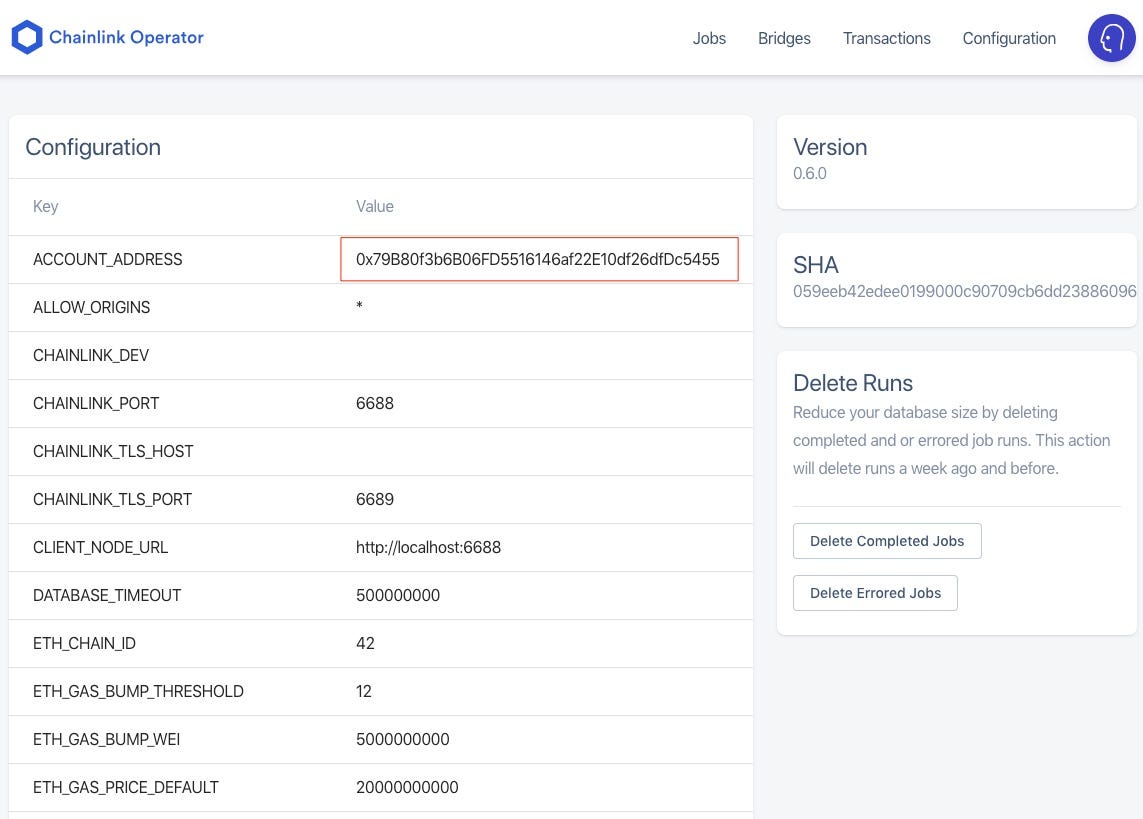Click the value 5000000000
Image resolution: width=1143 pixels, height=819 pixels.
coord(402,740)
